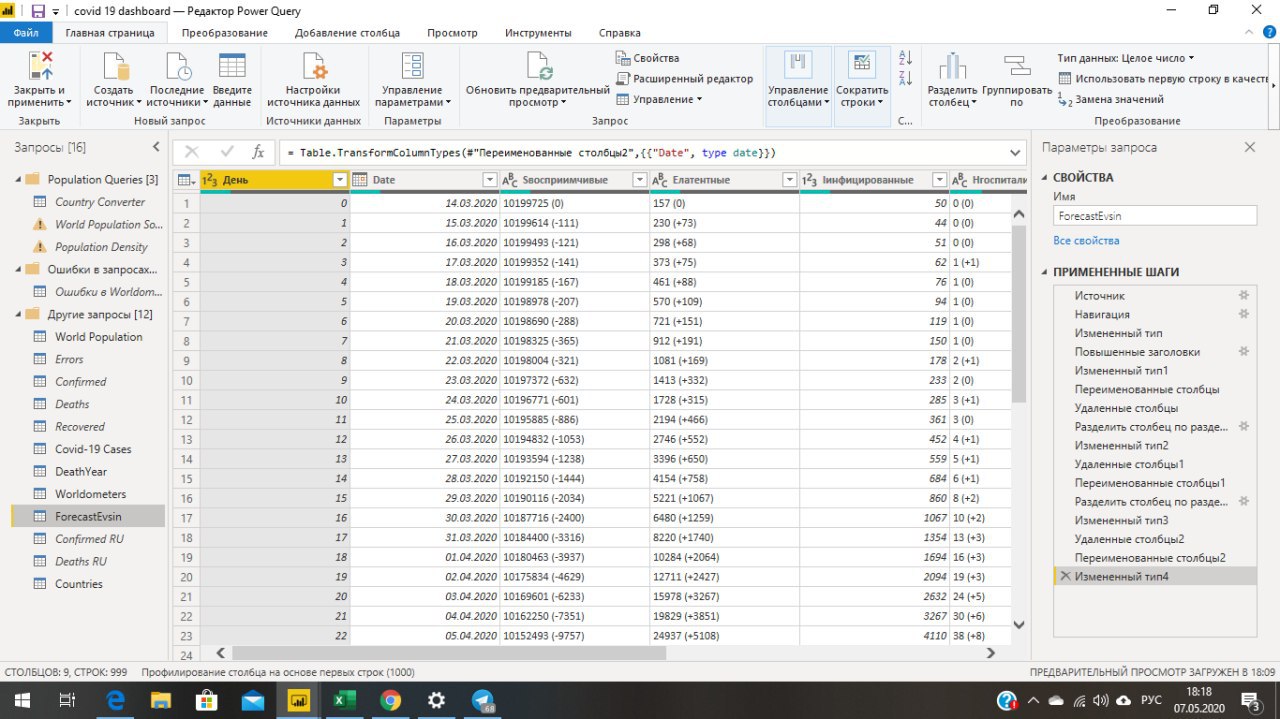Click Все свойства link
The image size is (1280, 719).
1086,241
